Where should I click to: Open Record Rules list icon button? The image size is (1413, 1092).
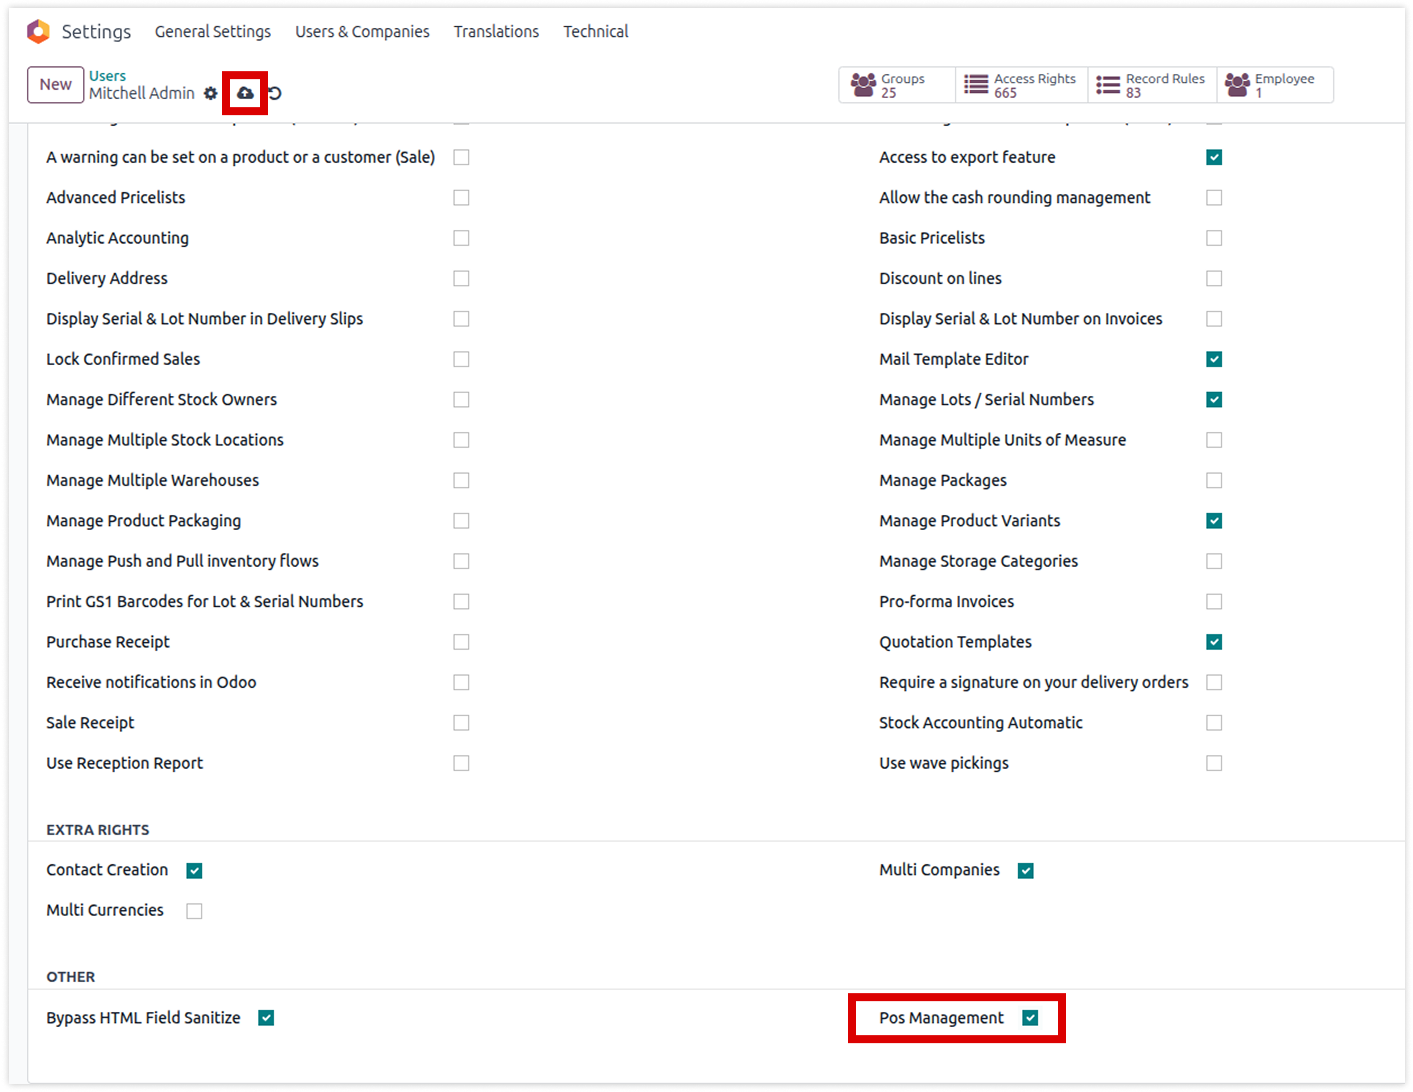tap(1152, 85)
